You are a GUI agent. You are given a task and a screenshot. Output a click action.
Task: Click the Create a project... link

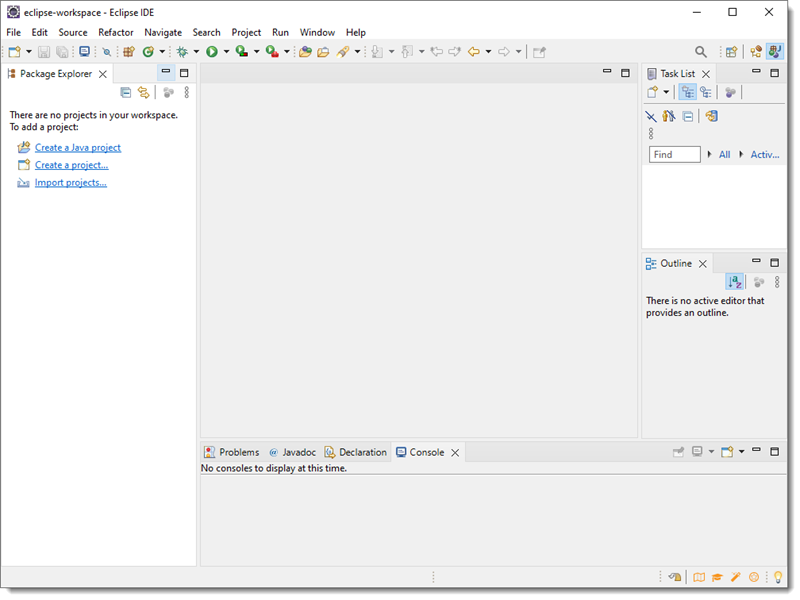(x=72, y=165)
